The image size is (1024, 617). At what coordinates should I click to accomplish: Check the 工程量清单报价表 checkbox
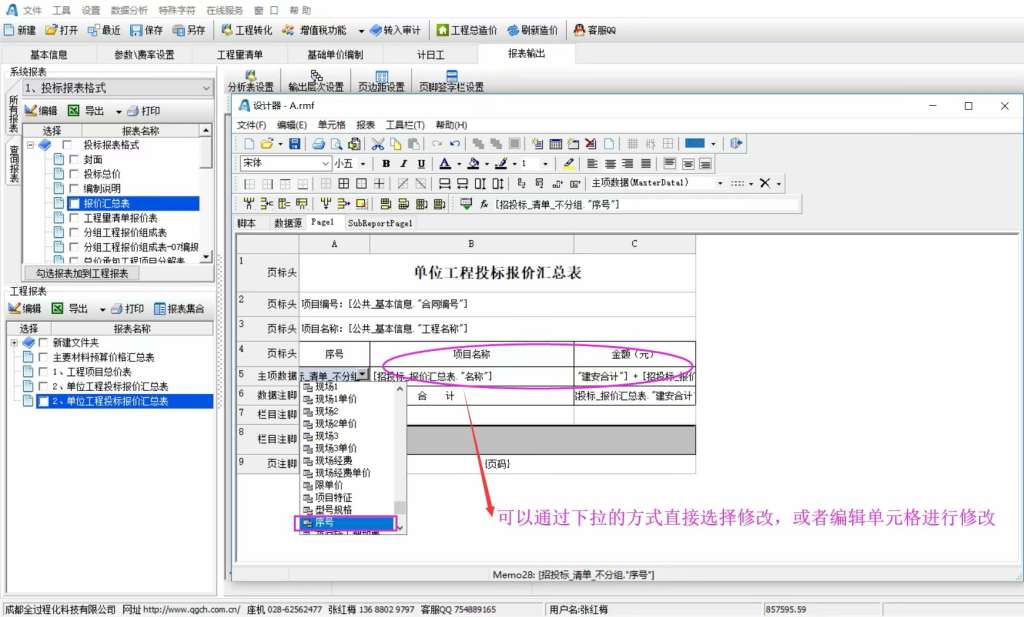(74, 218)
